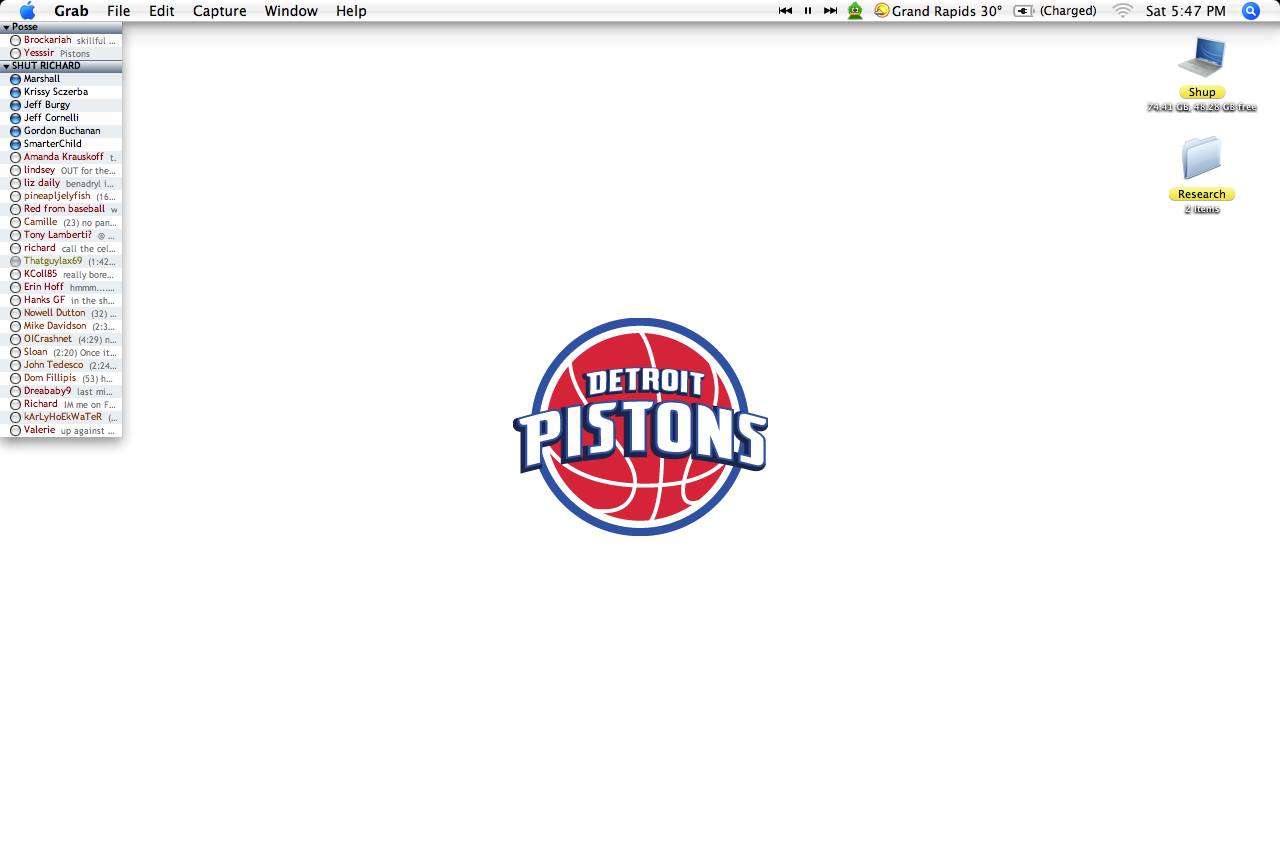Click the away icon beside Brockariah

pyautogui.click(x=15, y=40)
